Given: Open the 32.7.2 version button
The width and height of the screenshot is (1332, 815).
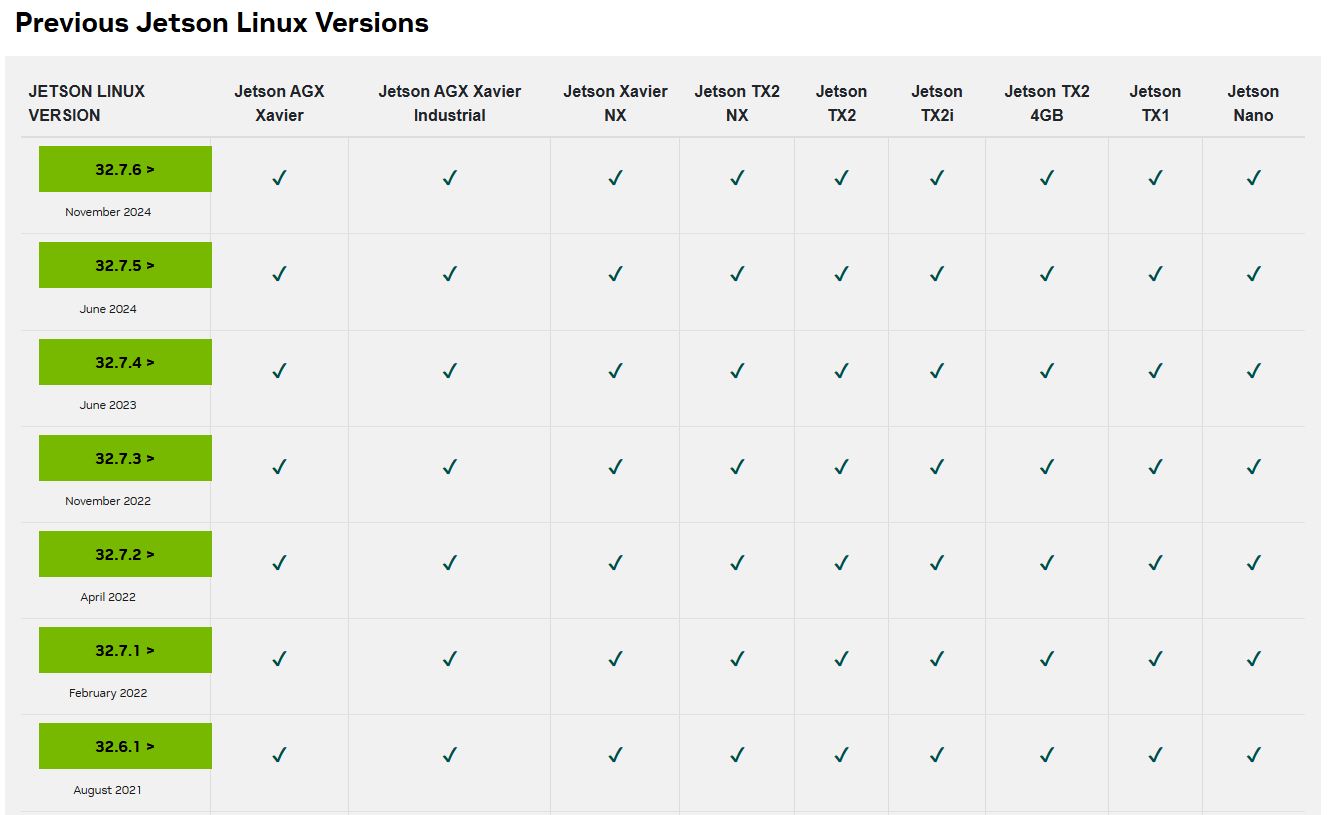Looking at the screenshot, I should [125, 554].
